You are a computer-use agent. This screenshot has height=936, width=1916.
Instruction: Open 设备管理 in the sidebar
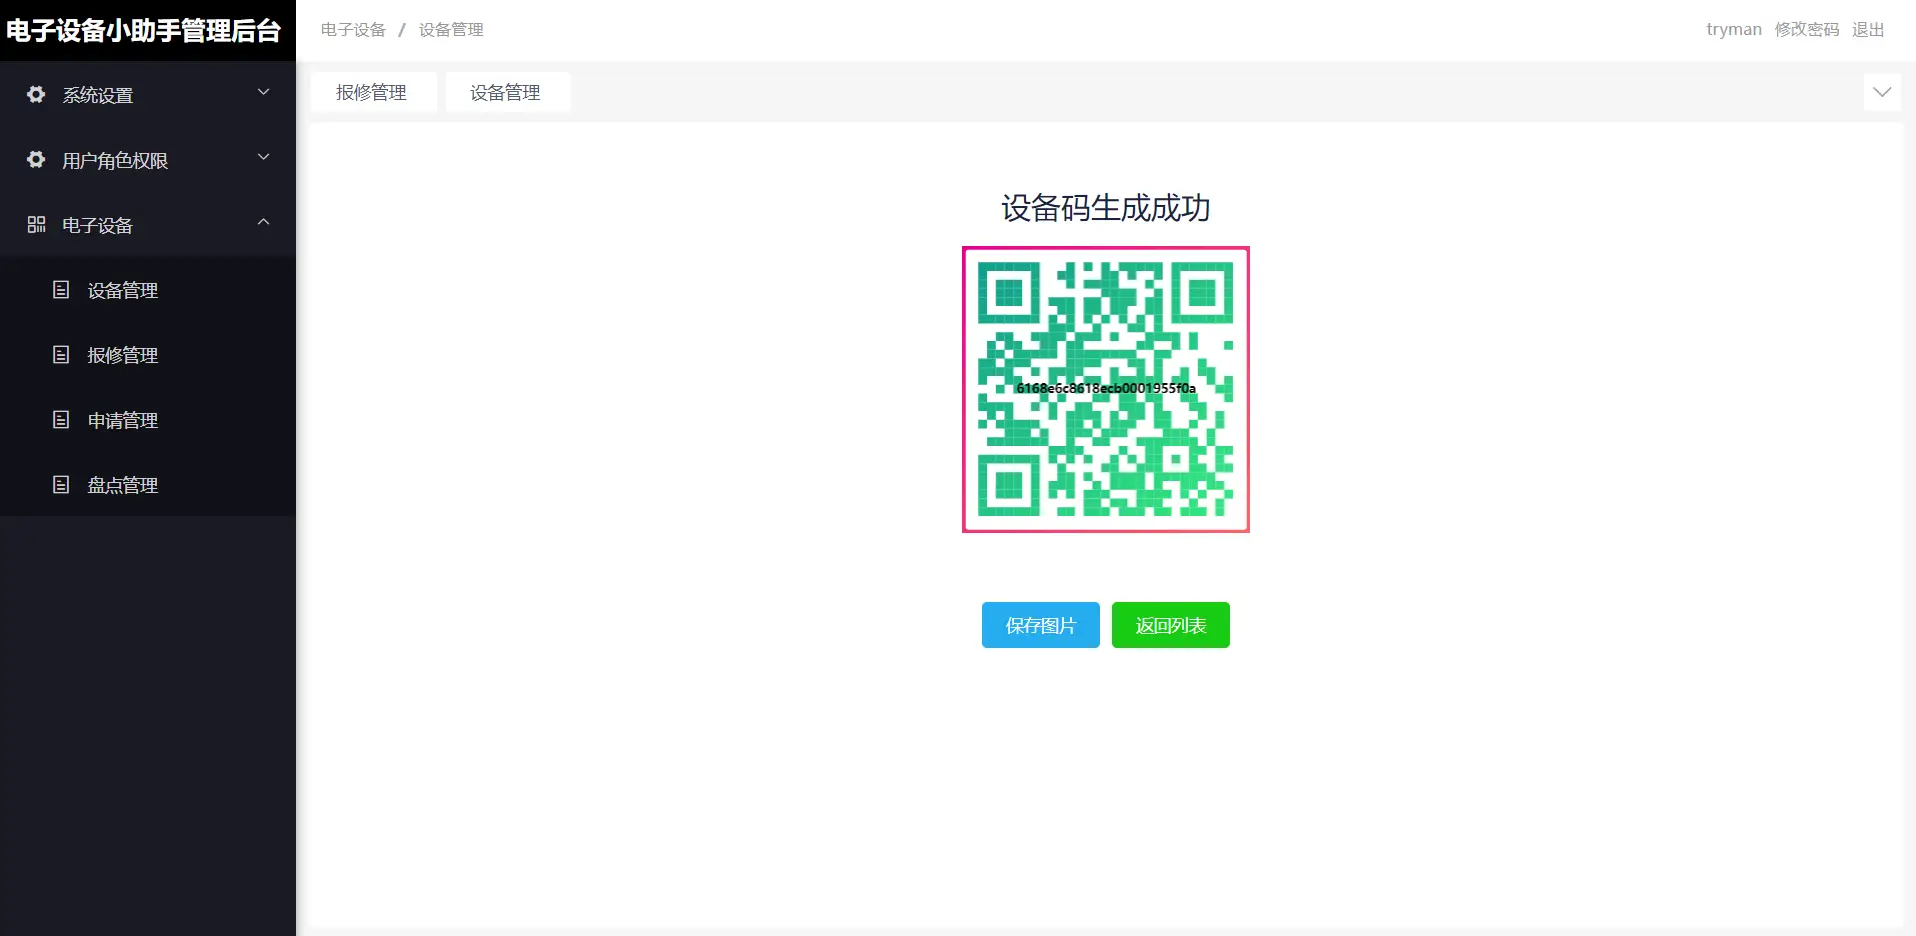click(x=148, y=290)
